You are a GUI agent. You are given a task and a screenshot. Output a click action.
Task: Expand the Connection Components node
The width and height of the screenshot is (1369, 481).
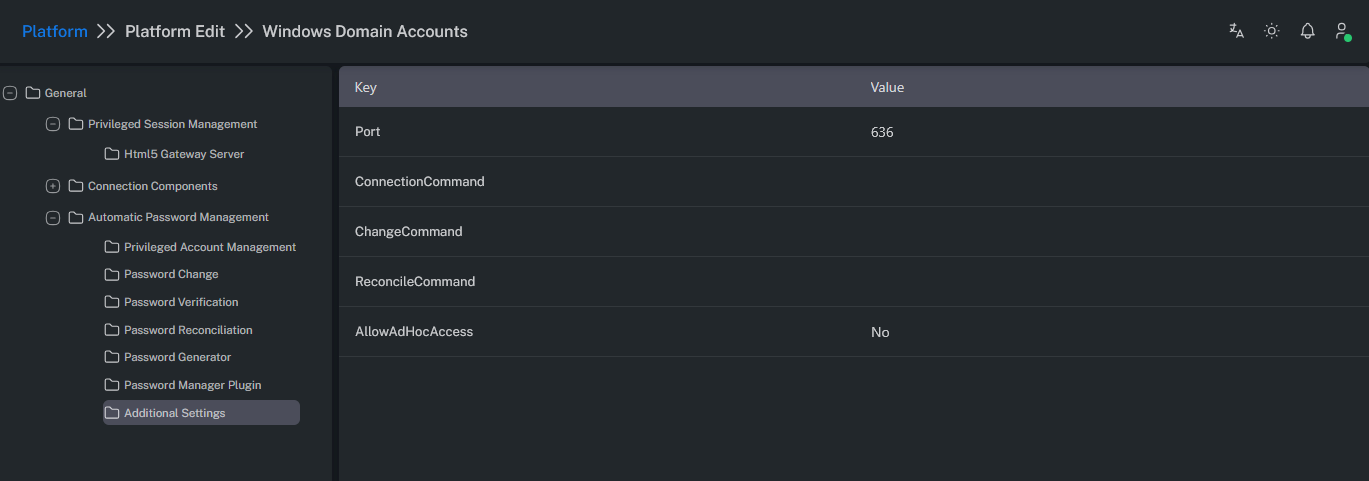(x=53, y=186)
